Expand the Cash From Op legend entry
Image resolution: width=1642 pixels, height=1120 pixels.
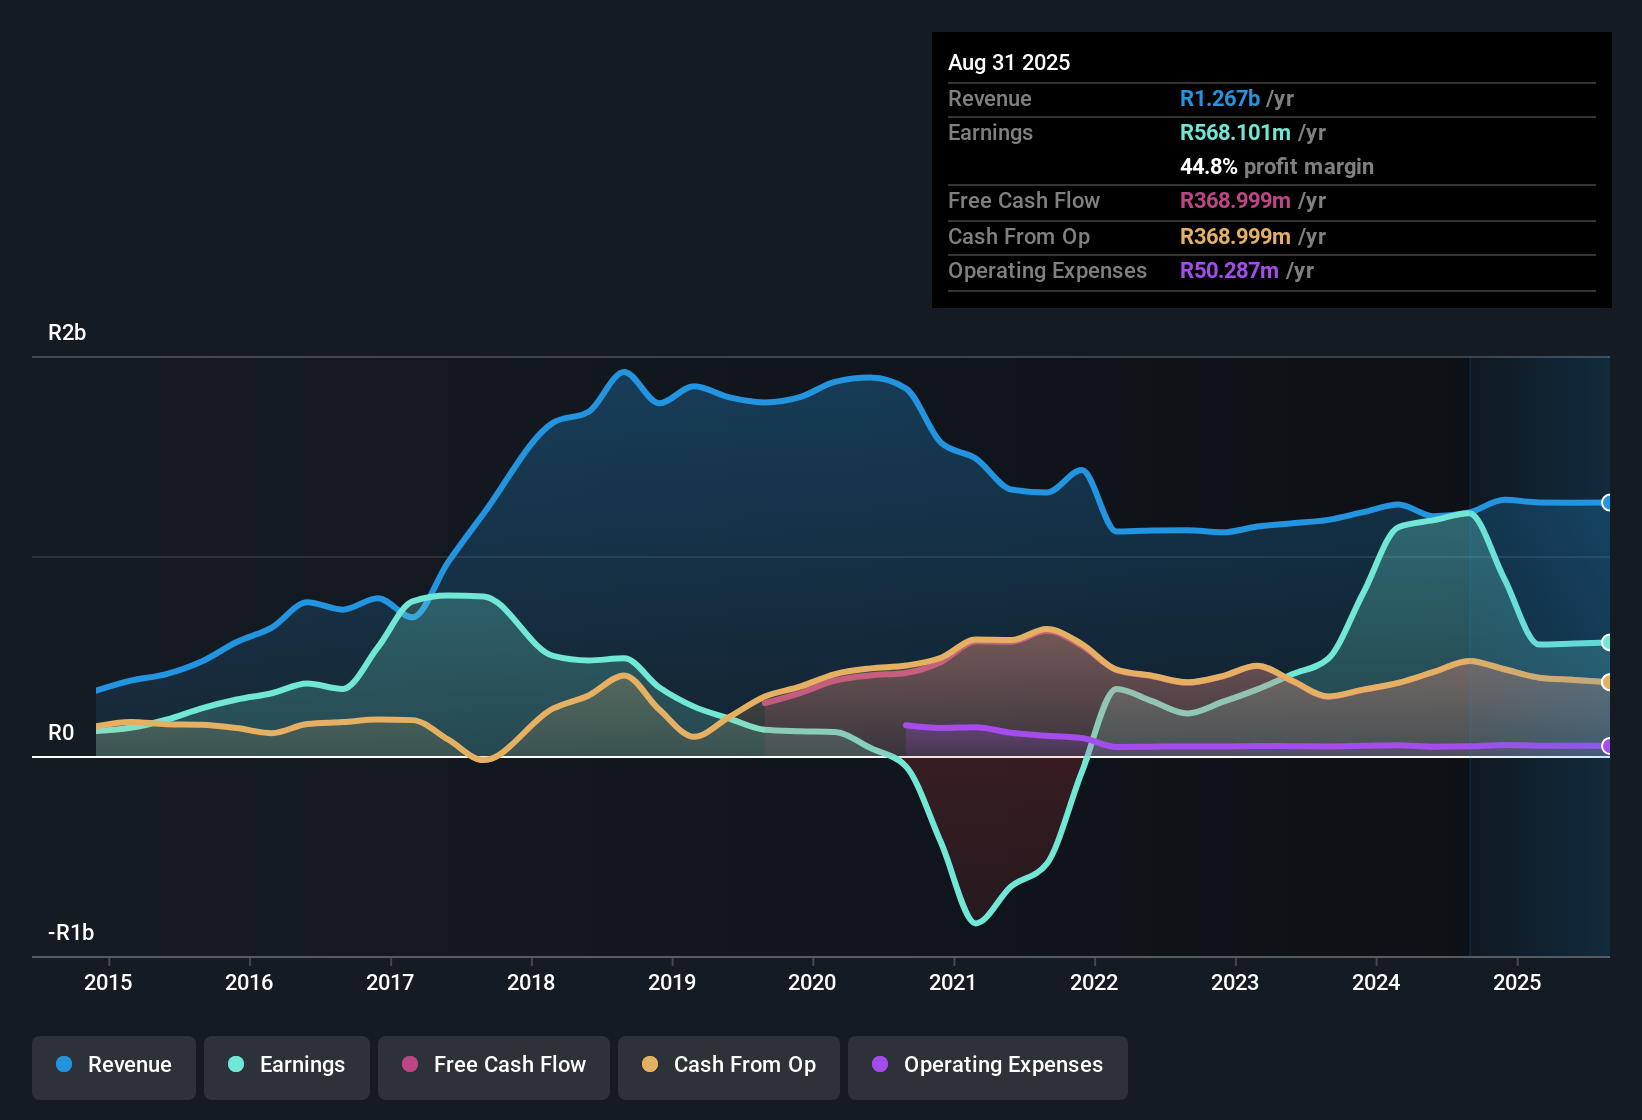coord(728,1065)
